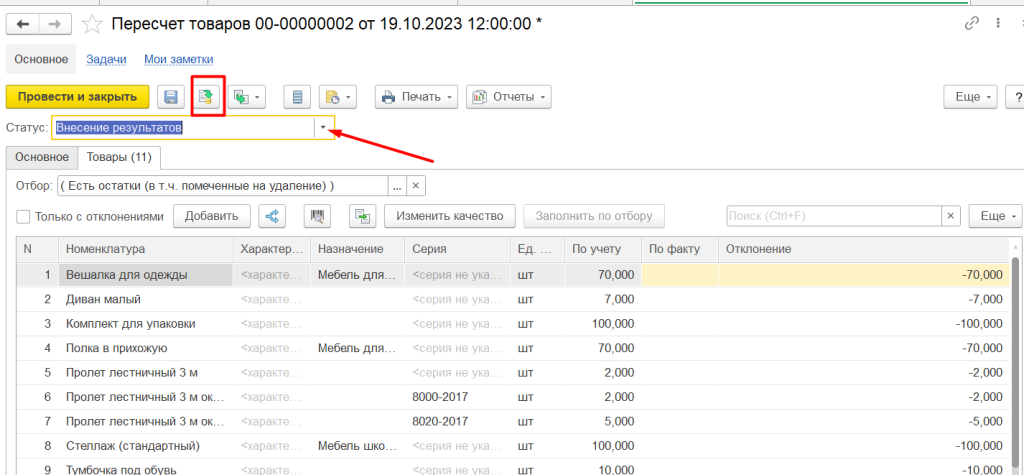The image size is (1024, 475).
Task: Switch to the Основное document tab
Action: tap(42, 157)
